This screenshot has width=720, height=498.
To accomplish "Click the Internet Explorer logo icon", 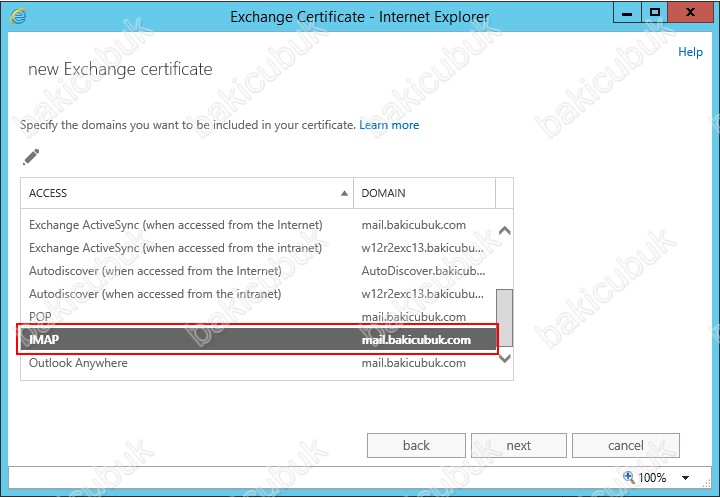I will (x=18, y=16).
